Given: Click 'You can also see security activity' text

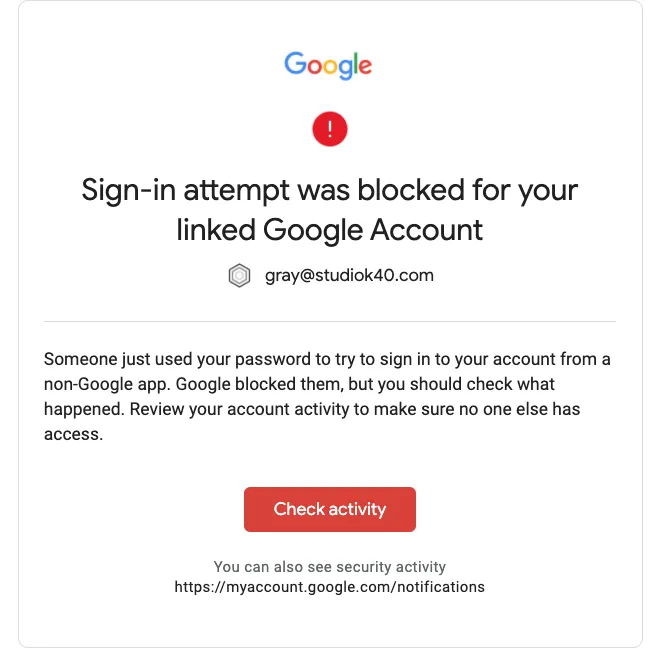Looking at the screenshot, I should pyautogui.click(x=330, y=567).
